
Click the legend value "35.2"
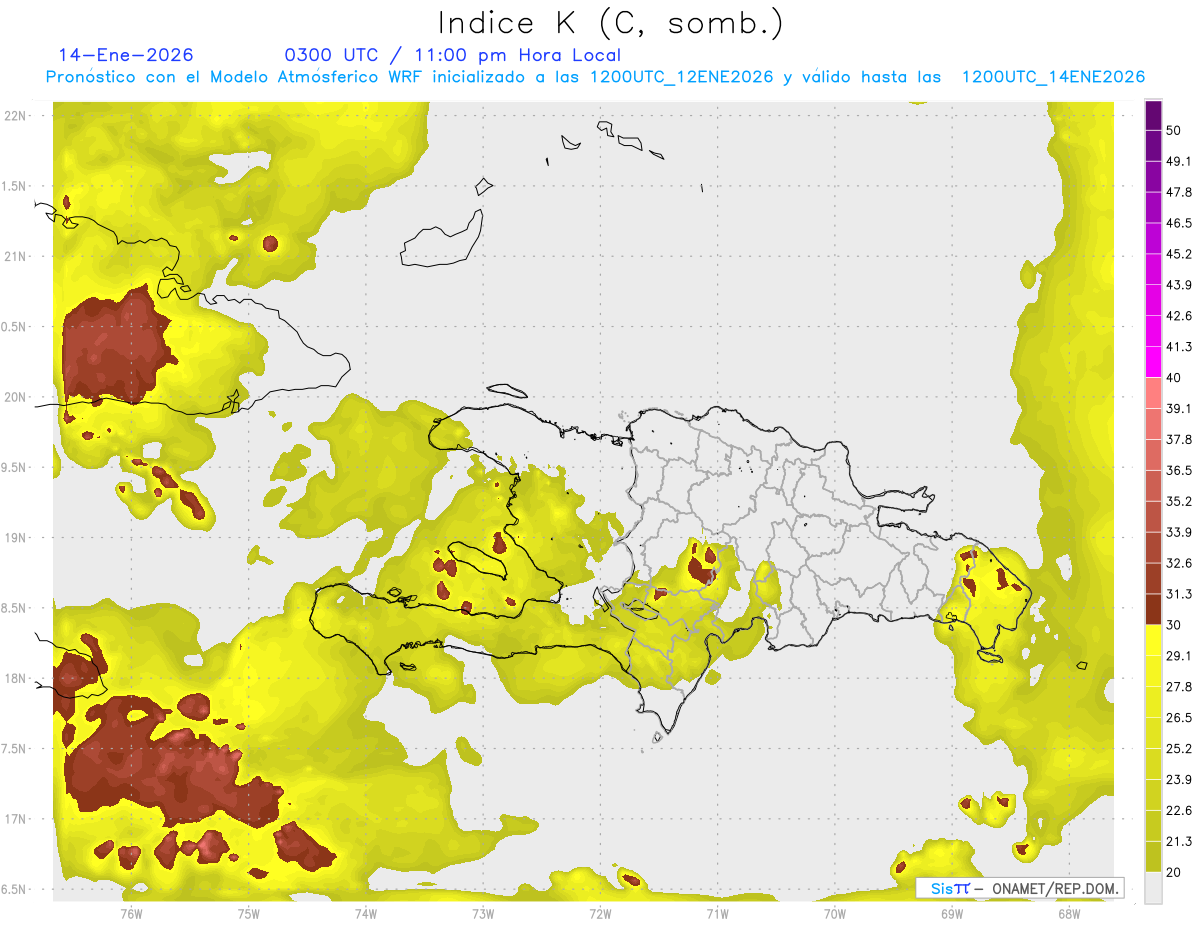click(1179, 502)
